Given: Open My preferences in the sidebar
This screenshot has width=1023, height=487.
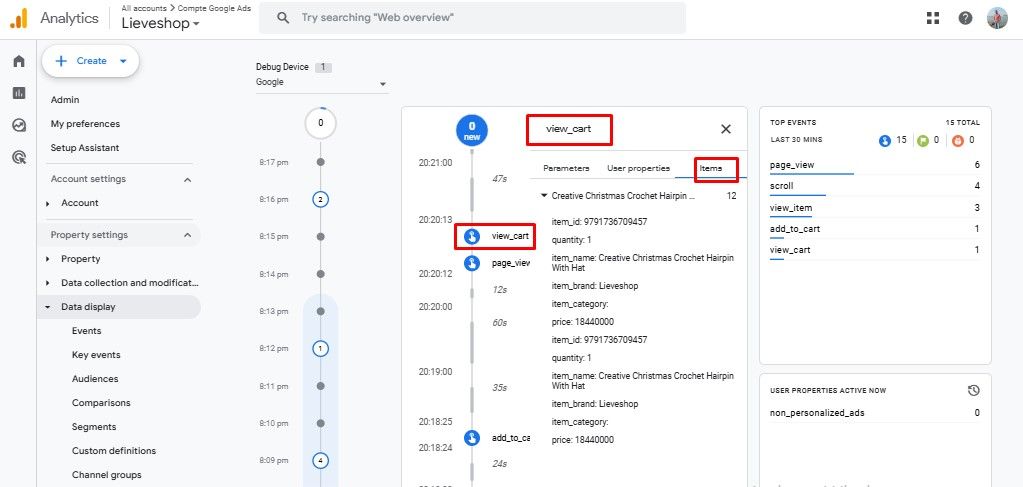Looking at the screenshot, I should coord(85,124).
